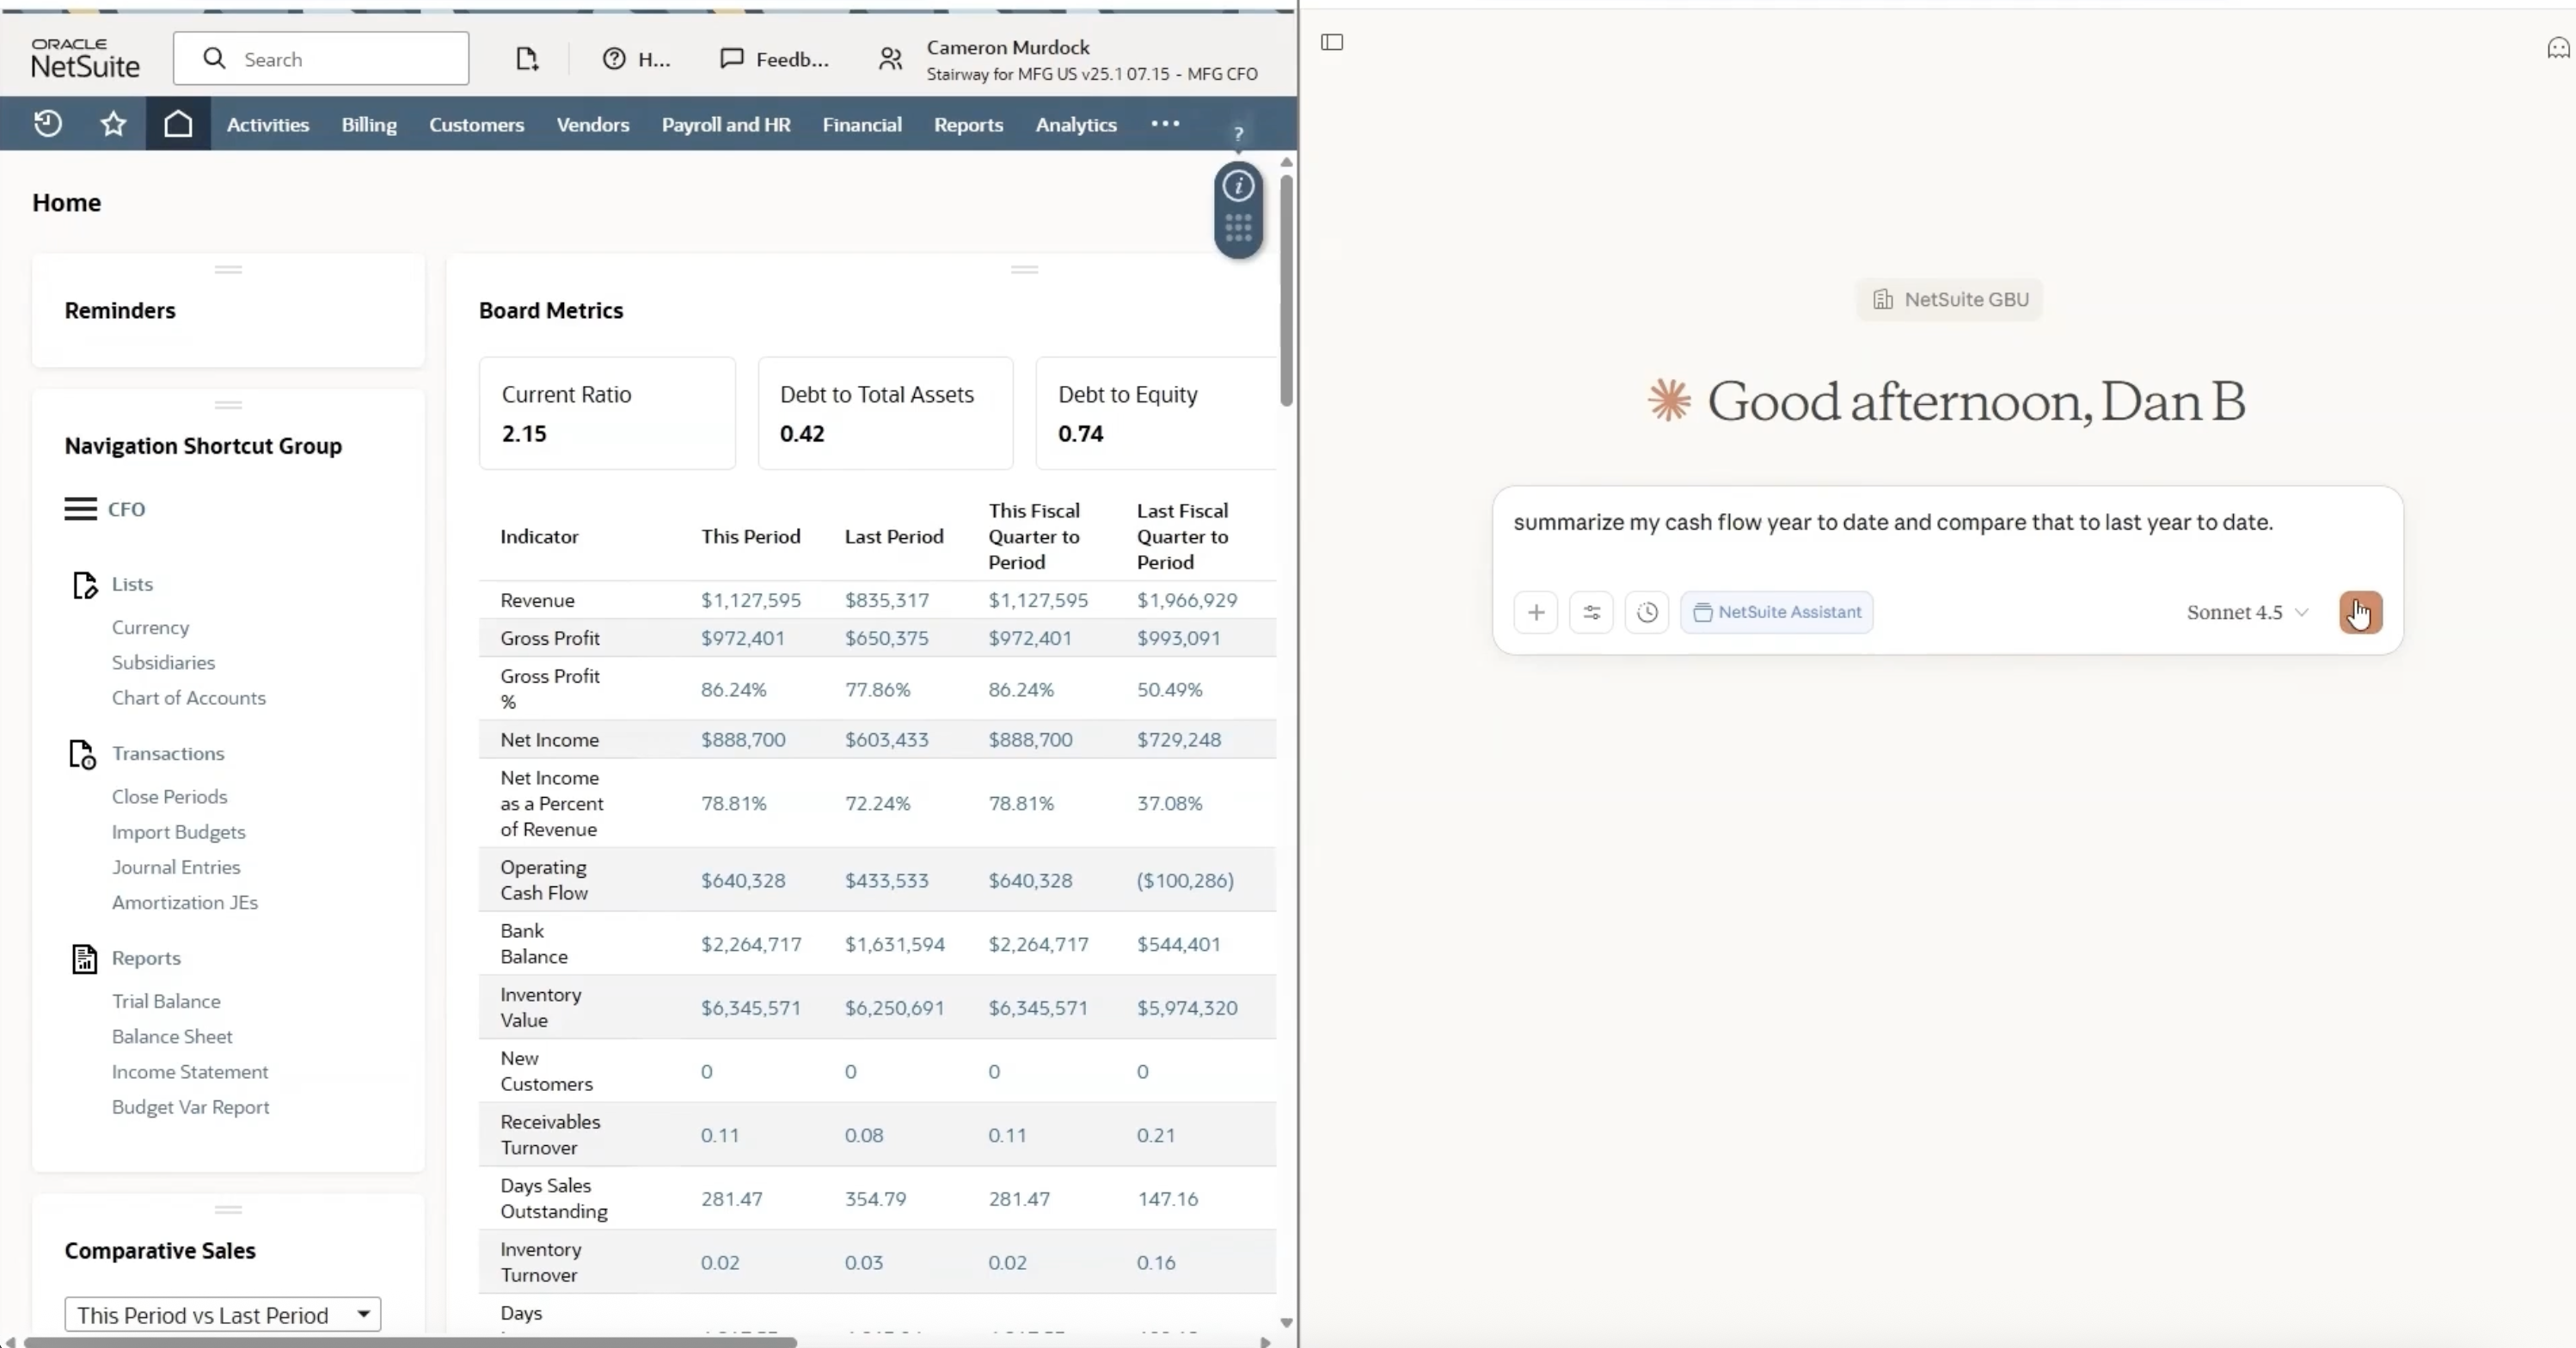Click the plus attachment icon in chat

(1536, 612)
